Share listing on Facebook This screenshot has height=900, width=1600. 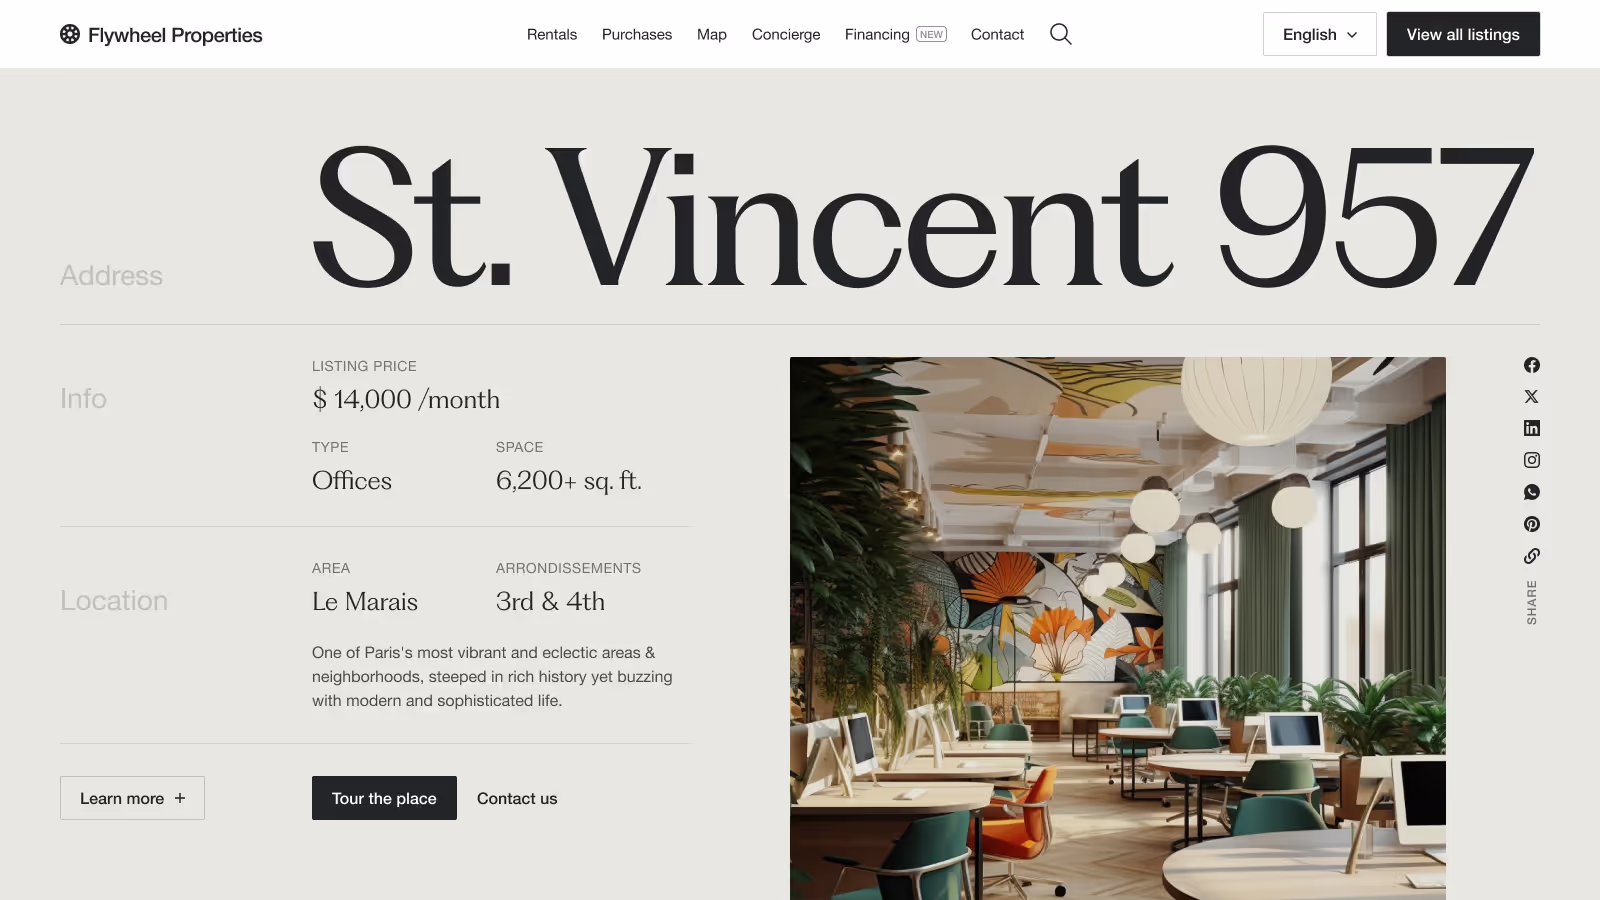[1531, 365]
